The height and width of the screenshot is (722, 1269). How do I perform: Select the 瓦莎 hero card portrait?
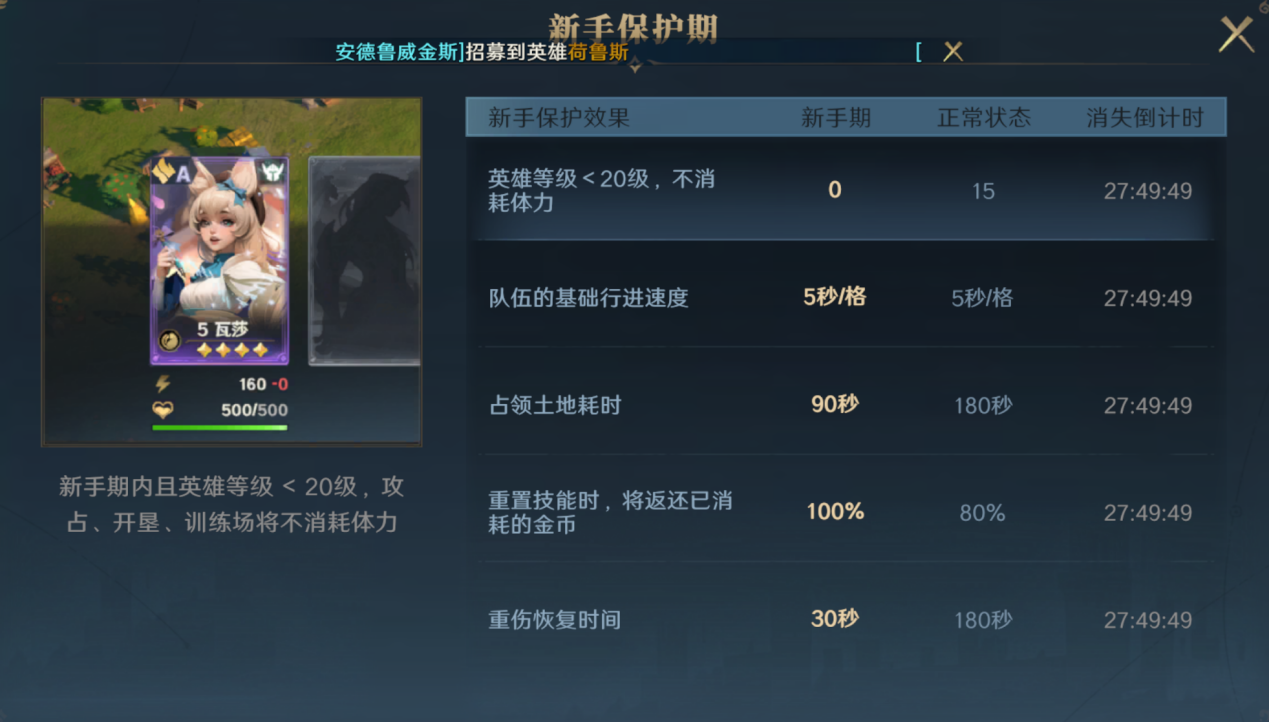coord(219,260)
